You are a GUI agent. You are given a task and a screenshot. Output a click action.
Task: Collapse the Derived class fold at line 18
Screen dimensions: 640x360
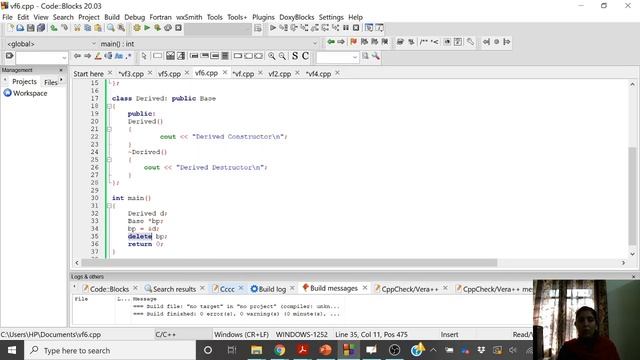(109, 106)
